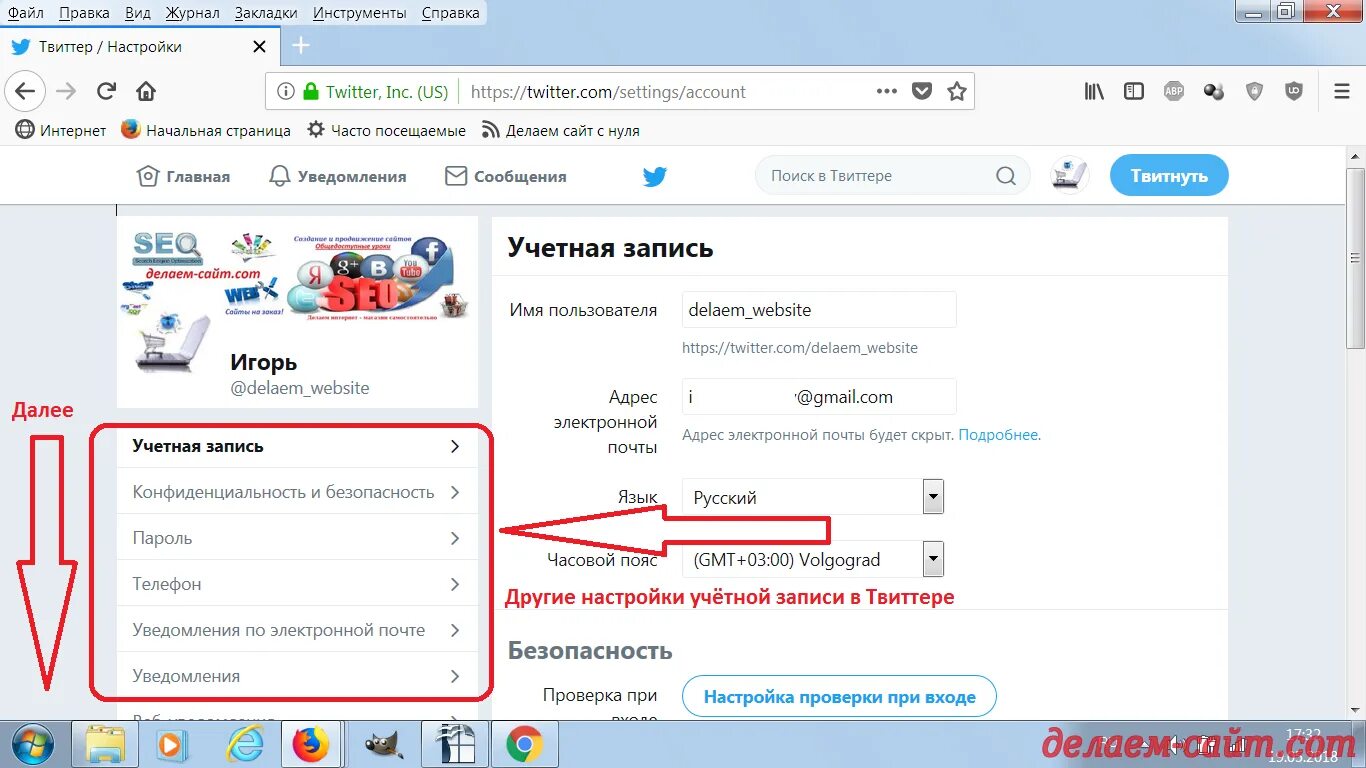The height and width of the screenshot is (768, 1366).
Task: Bookmark this page with star icon
Action: click(x=957, y=91)
